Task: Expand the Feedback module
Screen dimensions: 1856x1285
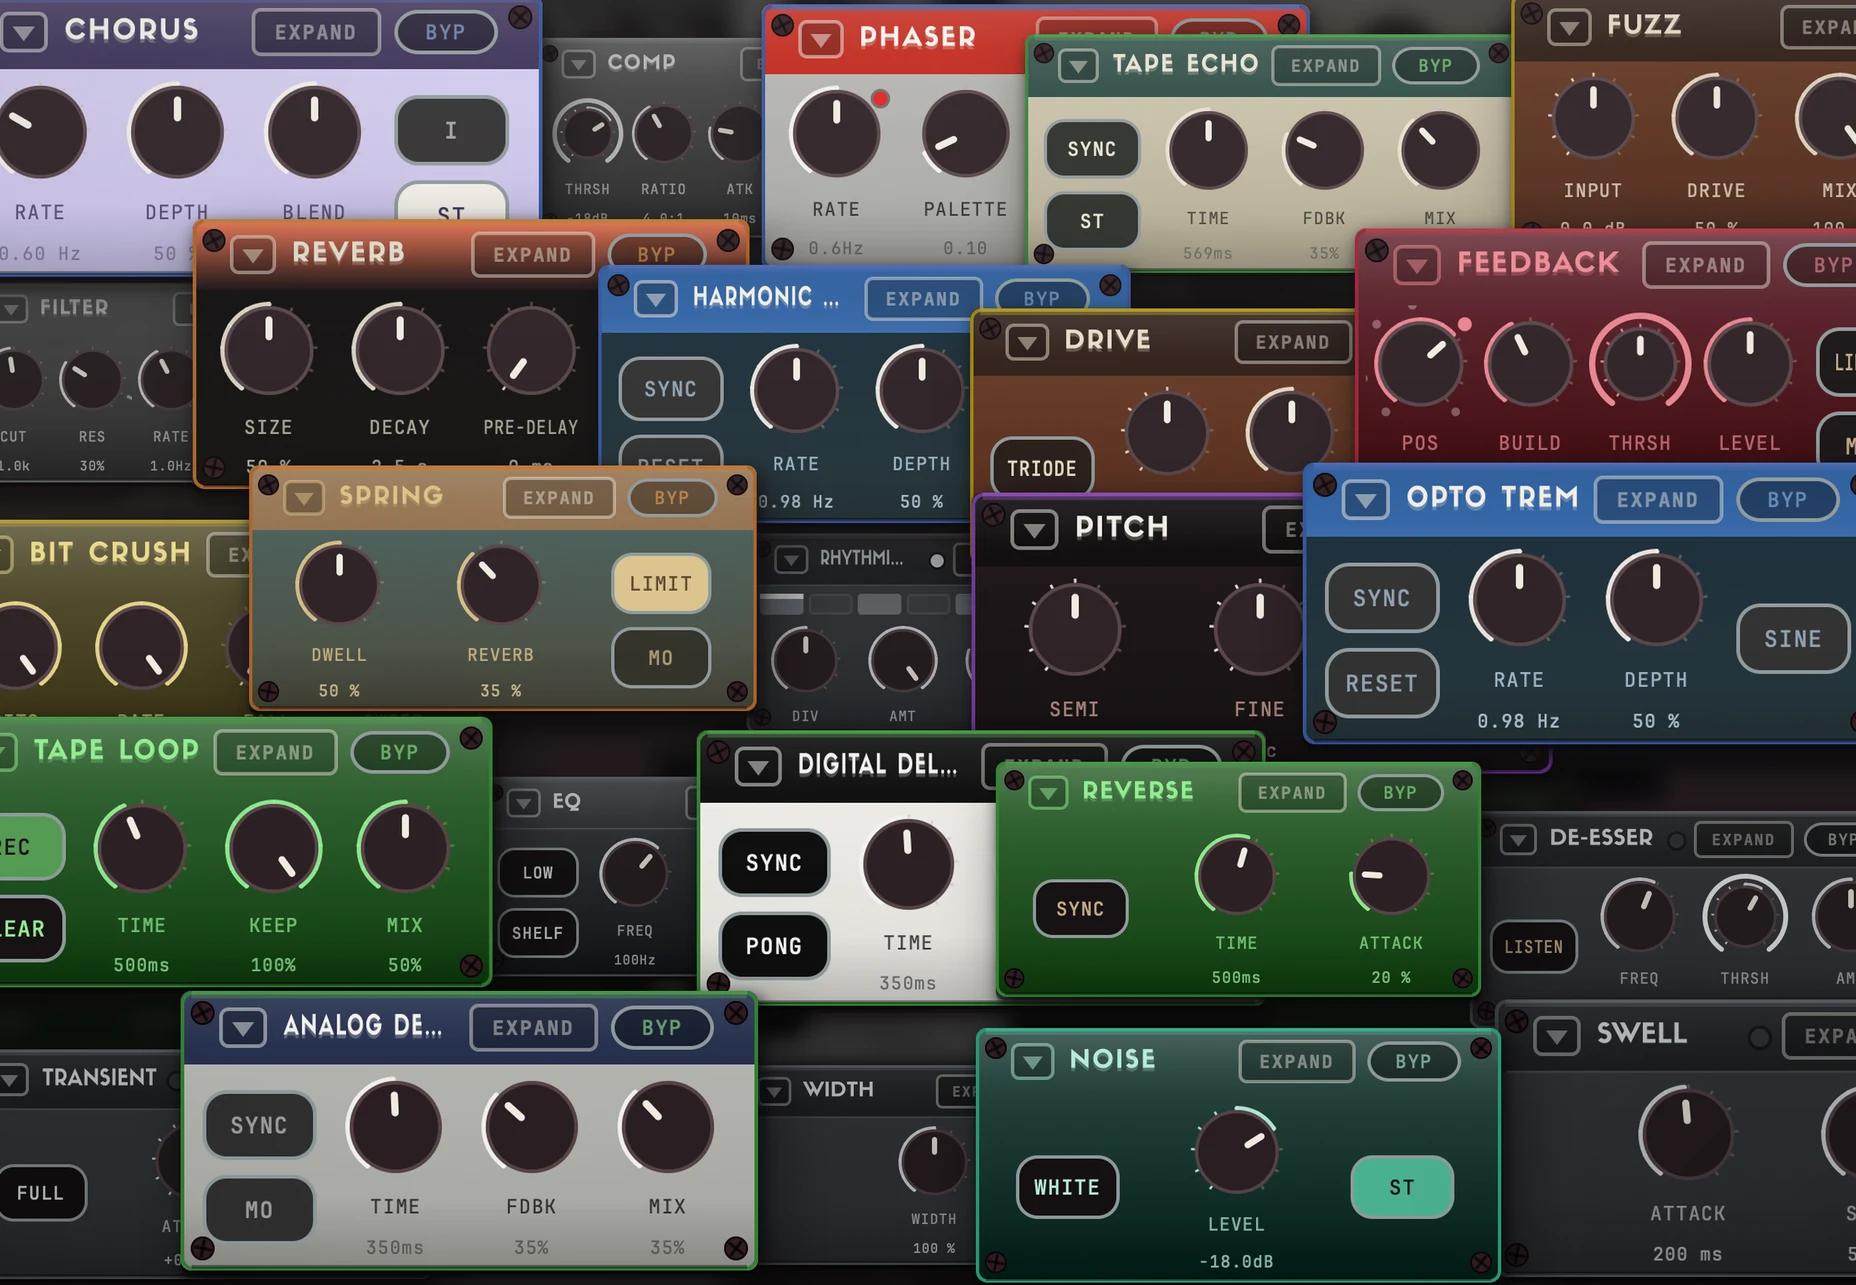Action: [1705, 265]
